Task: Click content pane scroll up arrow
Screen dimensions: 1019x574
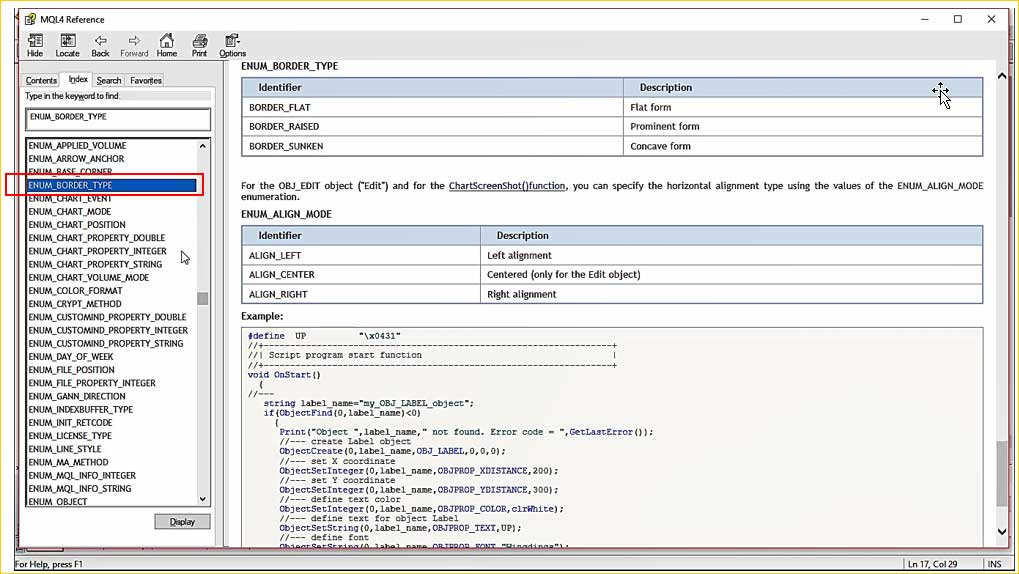Action: pyautogui.click(x=1002, y=77)
